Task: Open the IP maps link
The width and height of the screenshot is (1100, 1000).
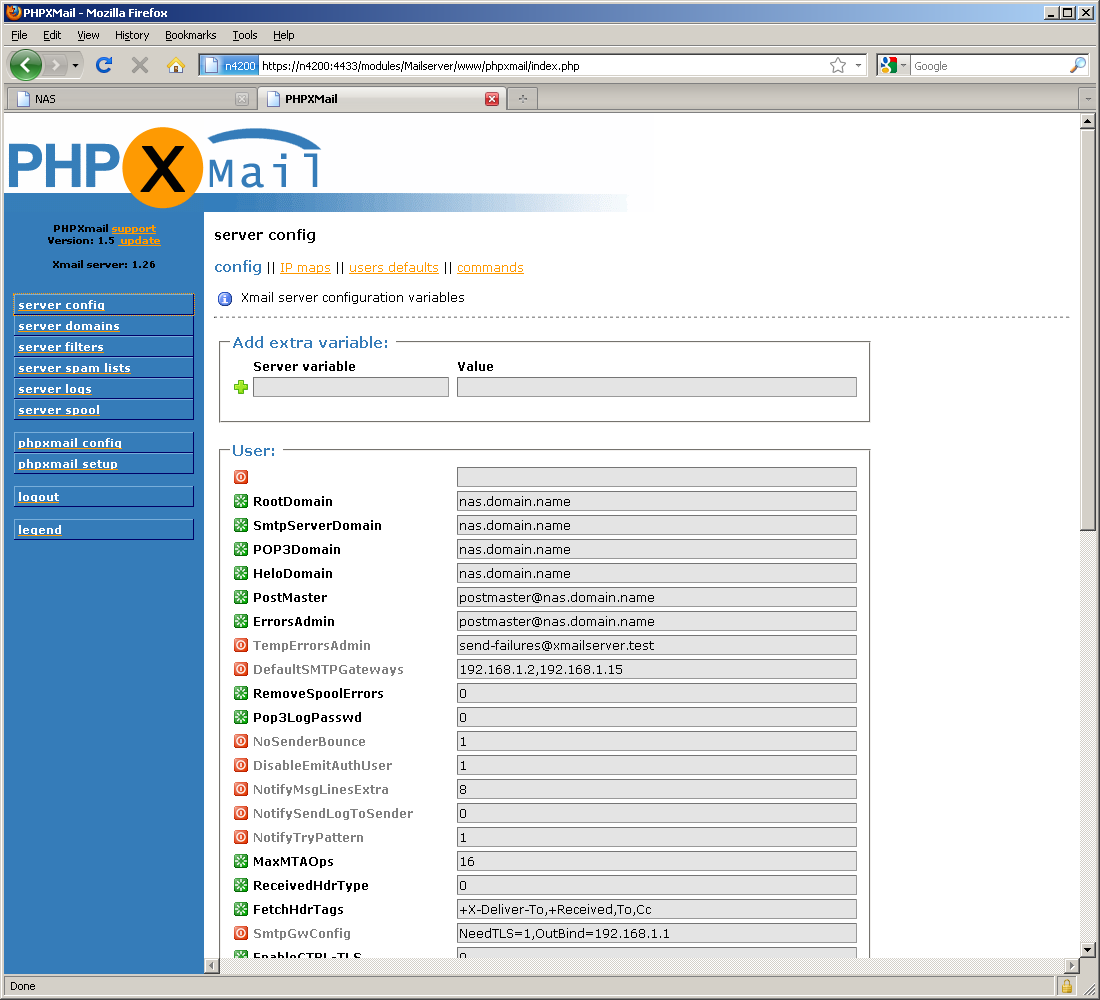Action: pos(305,267)
